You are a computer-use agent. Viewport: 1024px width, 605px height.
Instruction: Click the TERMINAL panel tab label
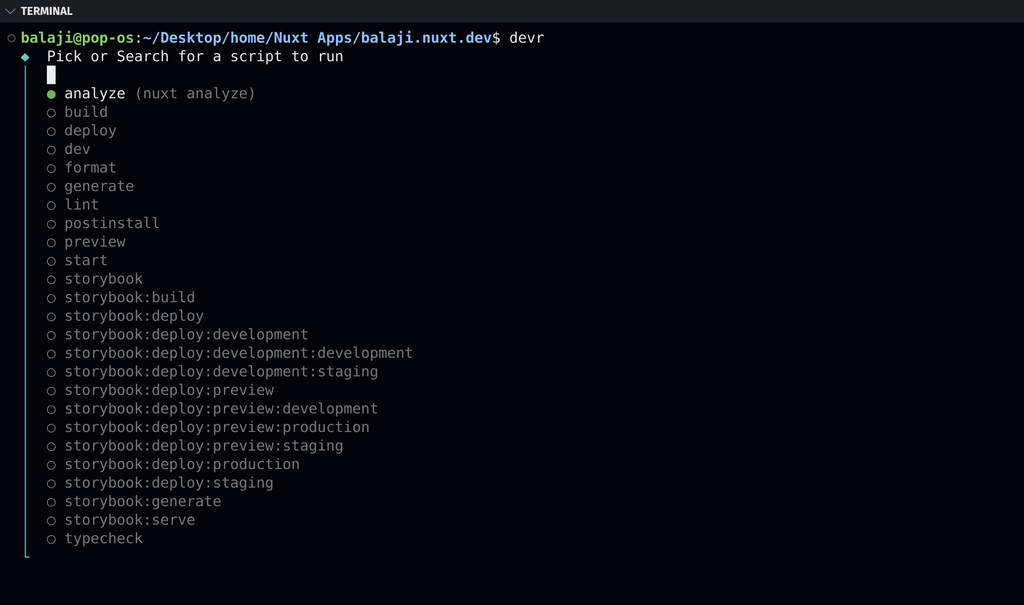tap(46, 11)
